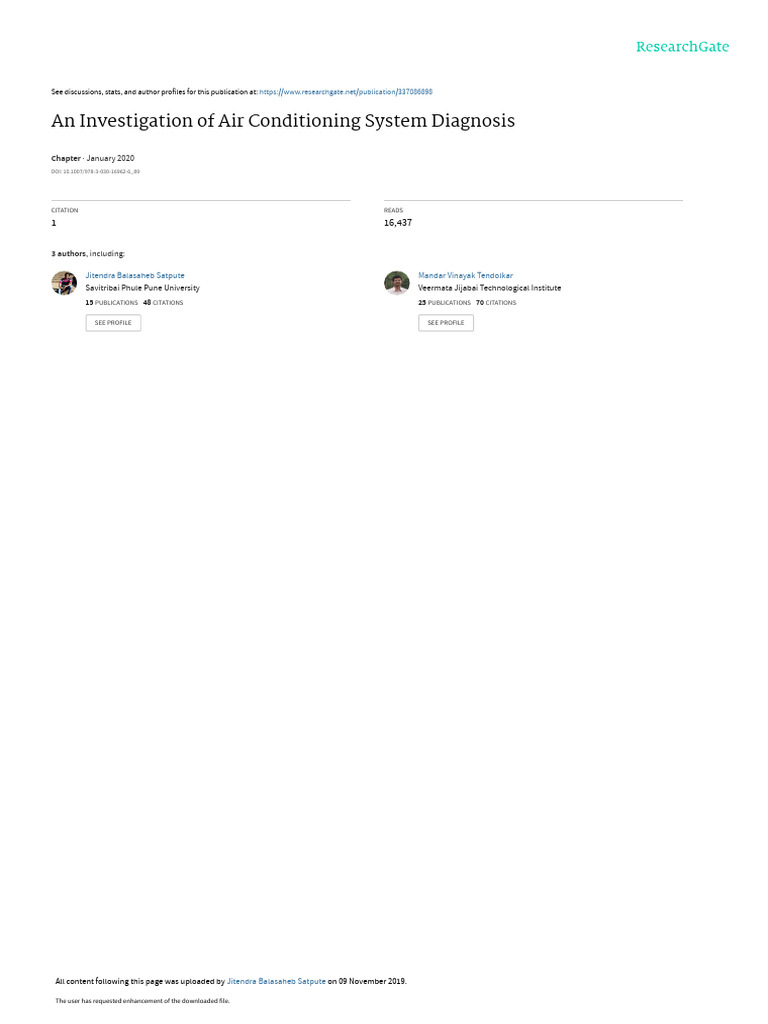
Task: Click the Jitendra Balasaheb Satpute profile photo
Action: click(64, 283)
